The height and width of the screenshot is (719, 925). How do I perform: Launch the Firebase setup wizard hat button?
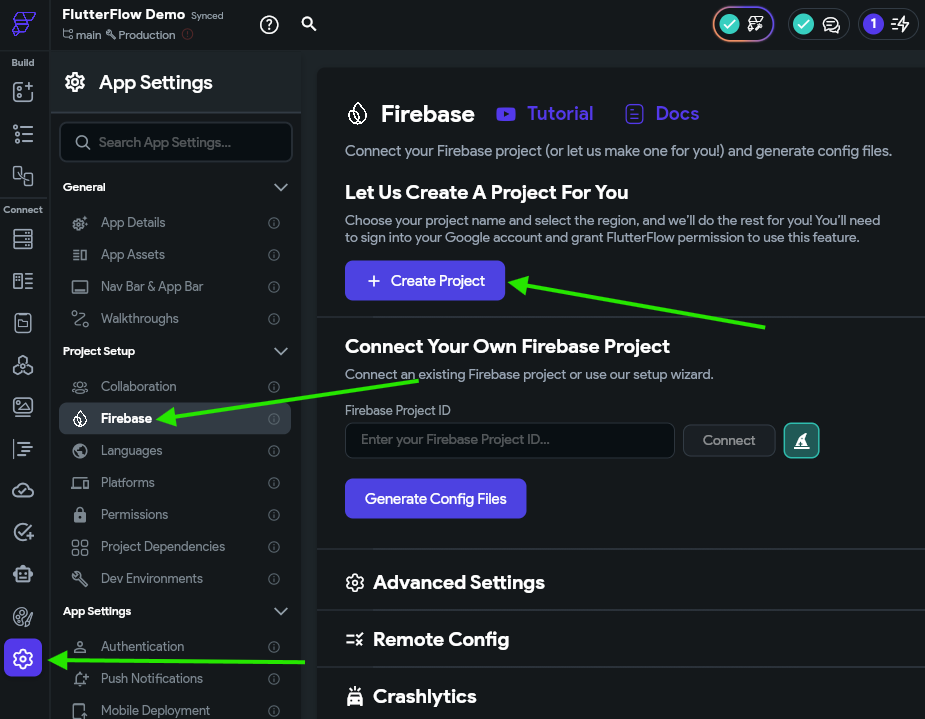coord(801,441)
